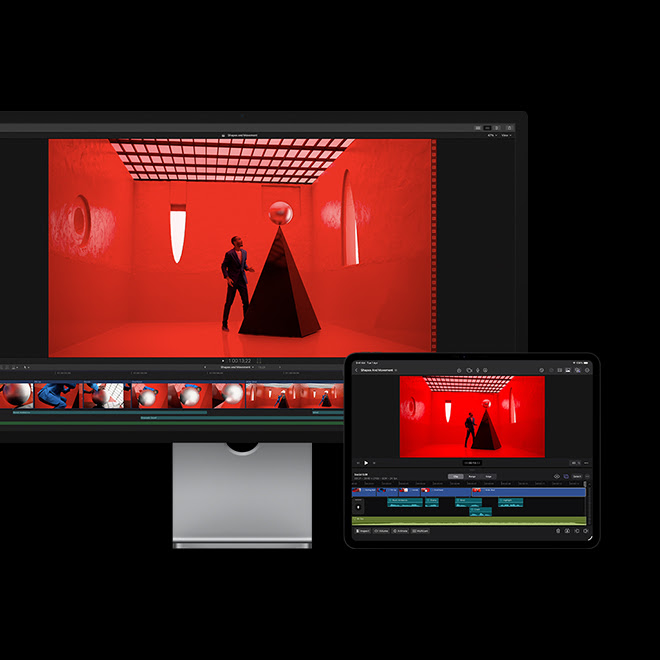Tap the back chevron on iPad toolbar

click(356, 370)
